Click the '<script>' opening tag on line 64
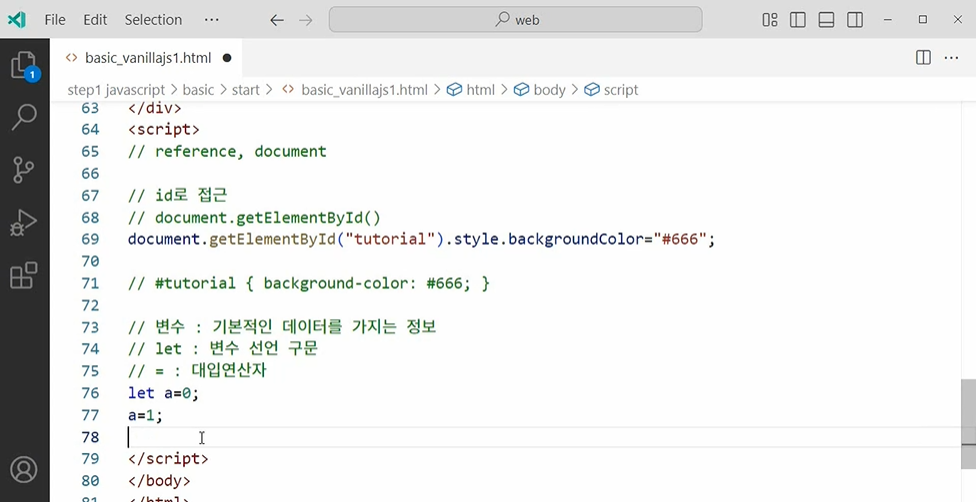 pyautogui.click(x=164, y=130)
